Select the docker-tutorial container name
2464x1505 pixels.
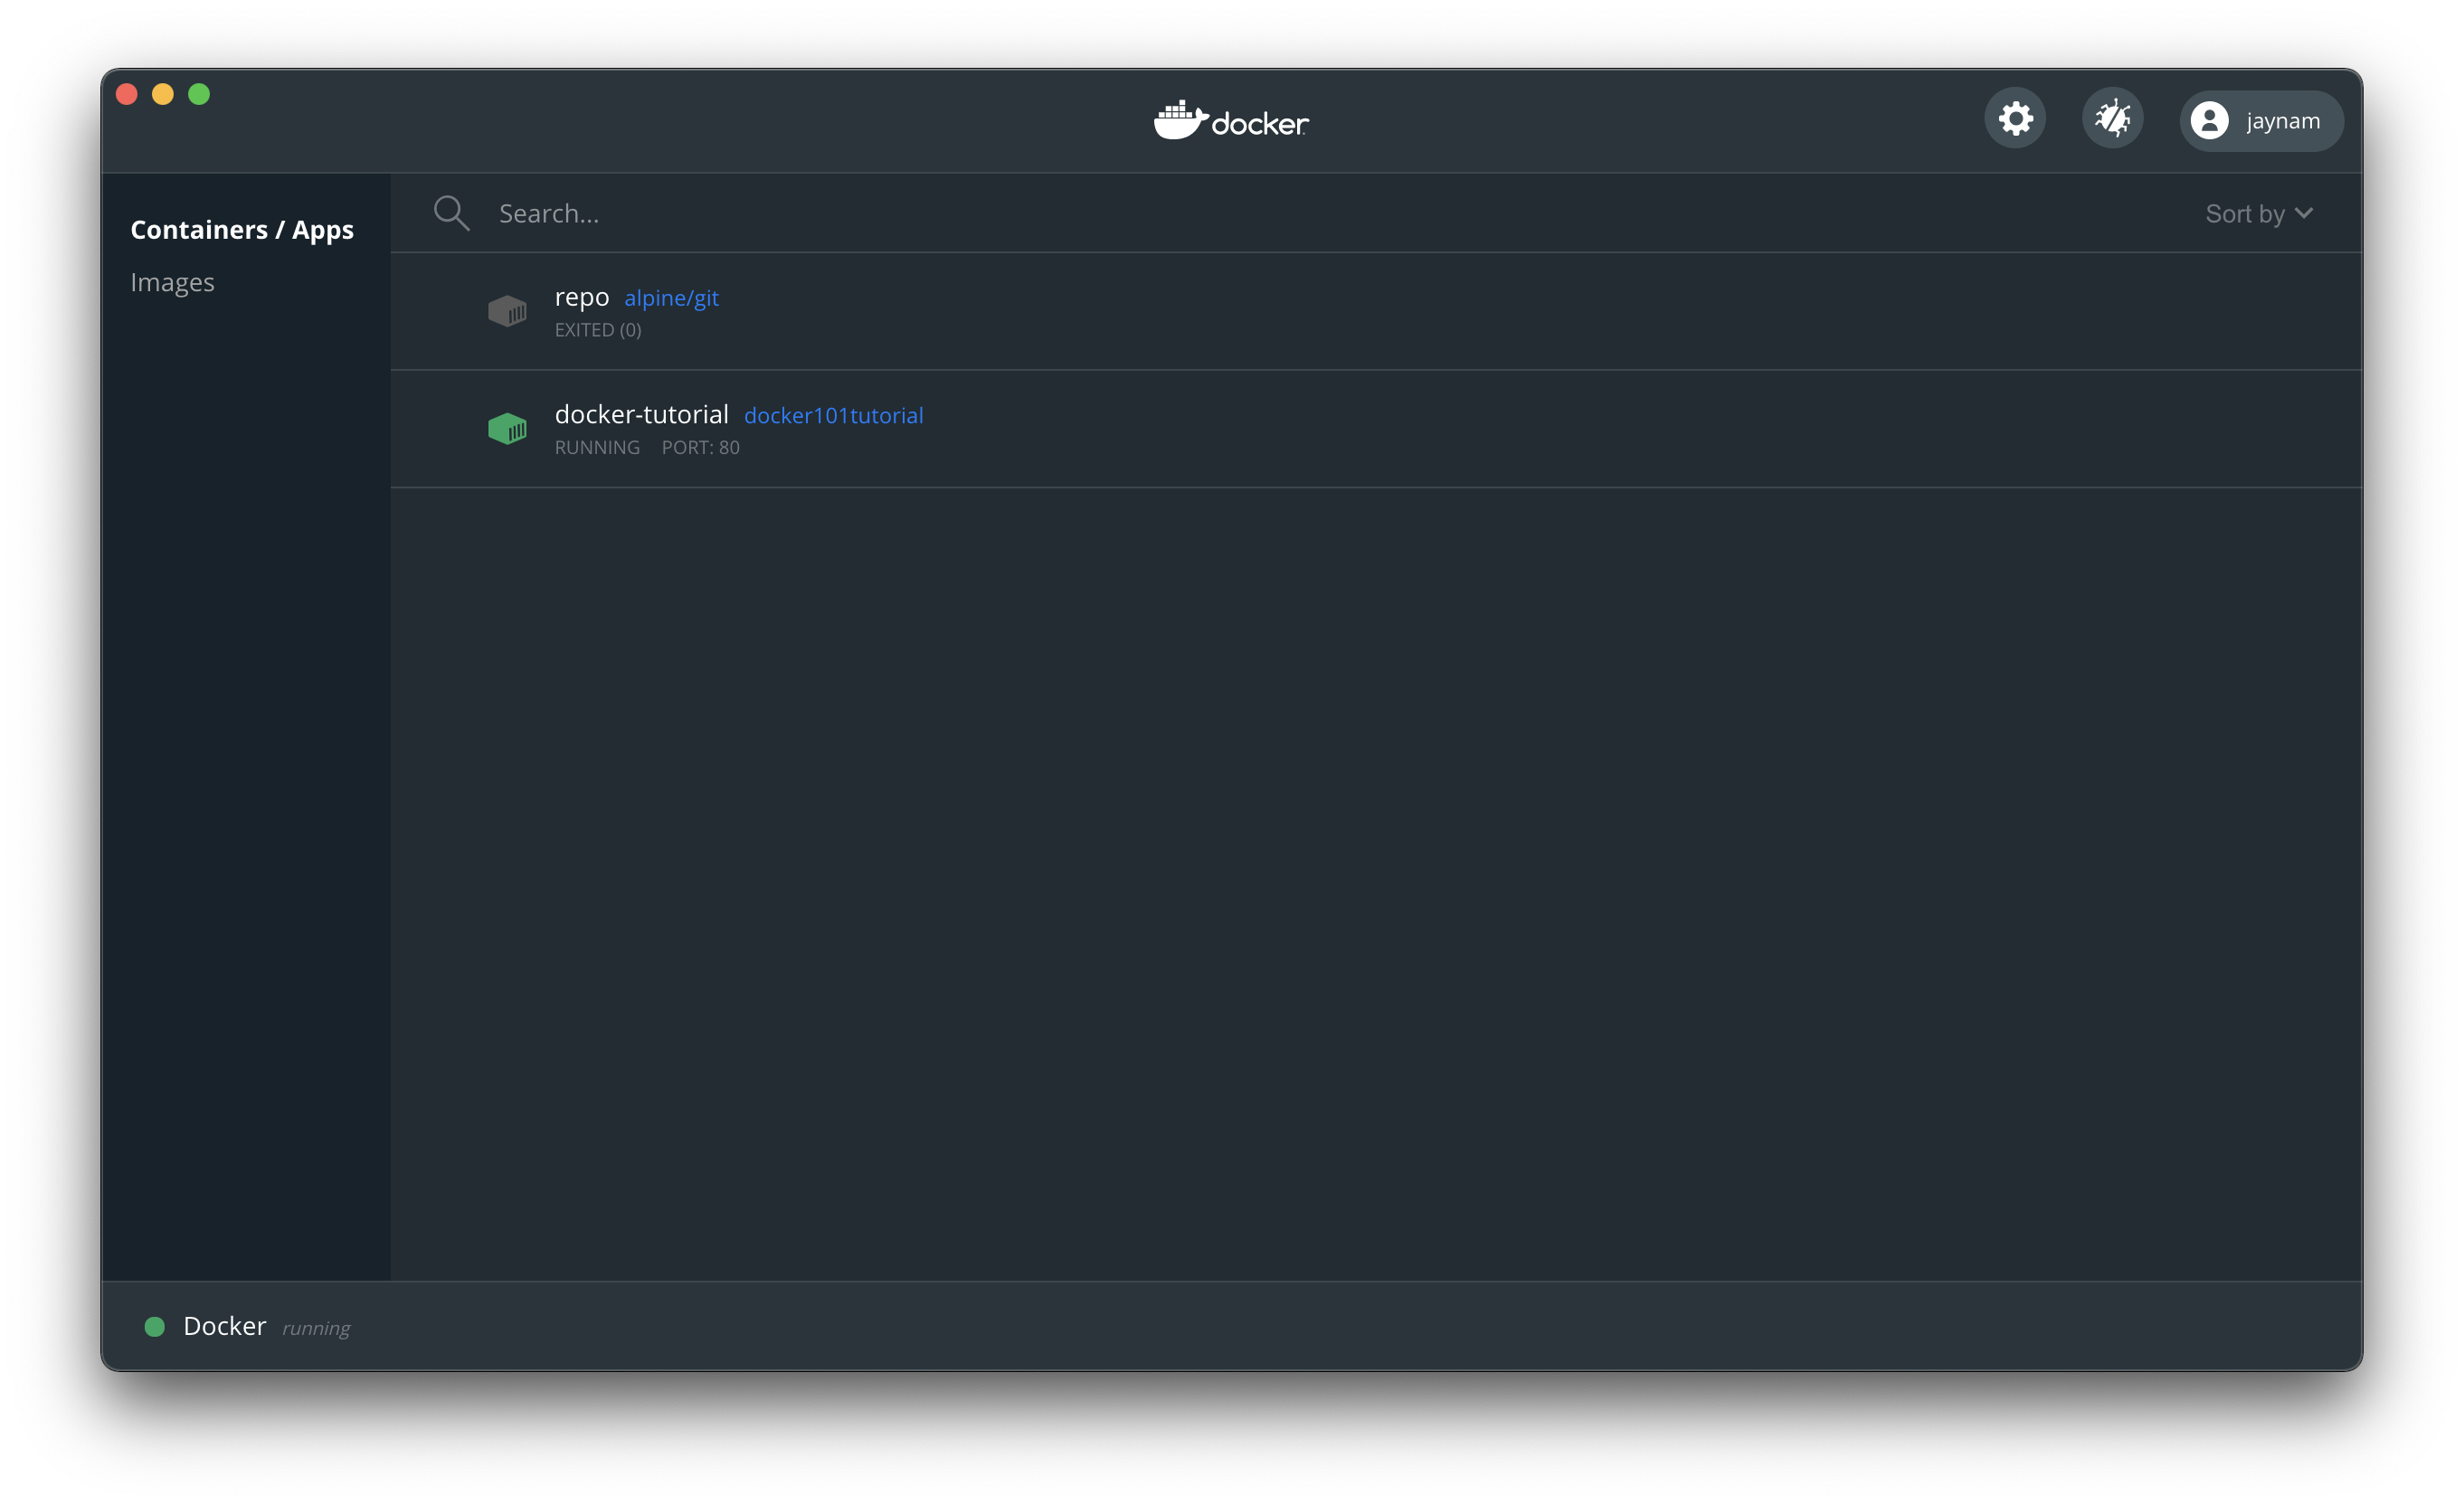(x=641, y=415)
